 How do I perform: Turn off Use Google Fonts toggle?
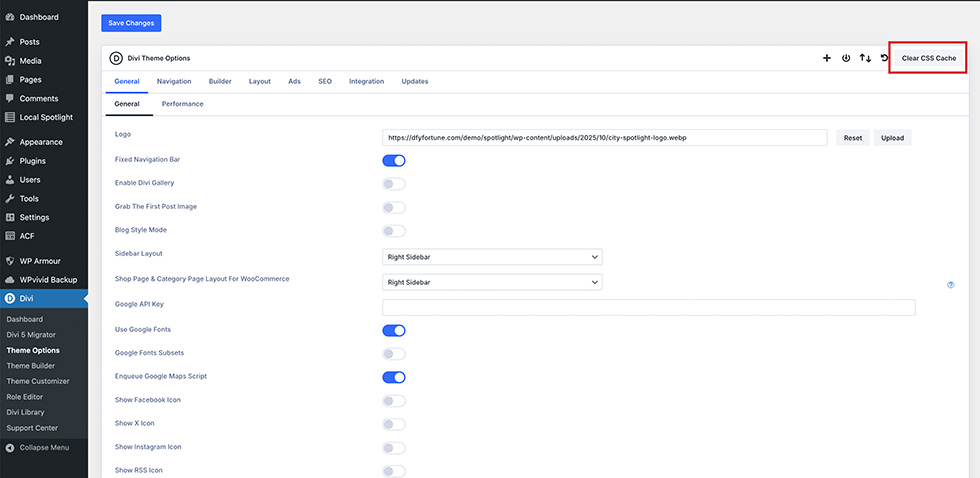(394, 330)
